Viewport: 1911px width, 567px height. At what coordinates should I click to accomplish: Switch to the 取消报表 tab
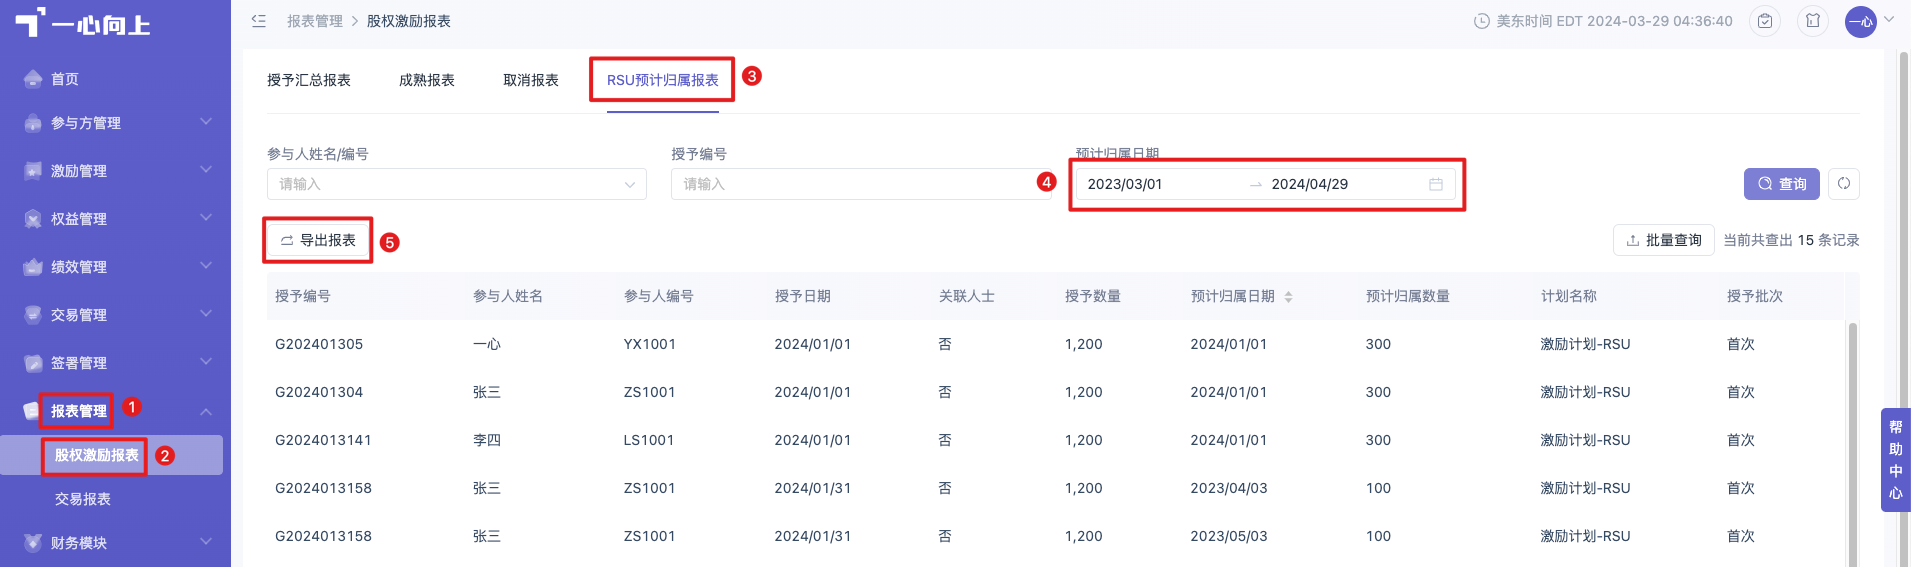pos(531,80)
